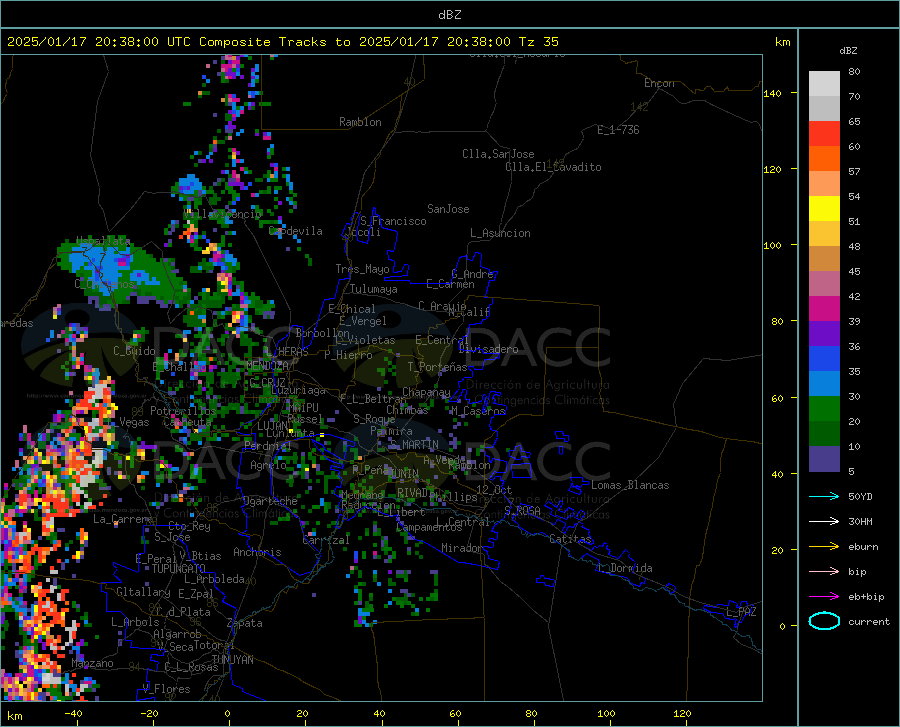
Task: Click the E_1-736 label
Action: tap(618, 130)
